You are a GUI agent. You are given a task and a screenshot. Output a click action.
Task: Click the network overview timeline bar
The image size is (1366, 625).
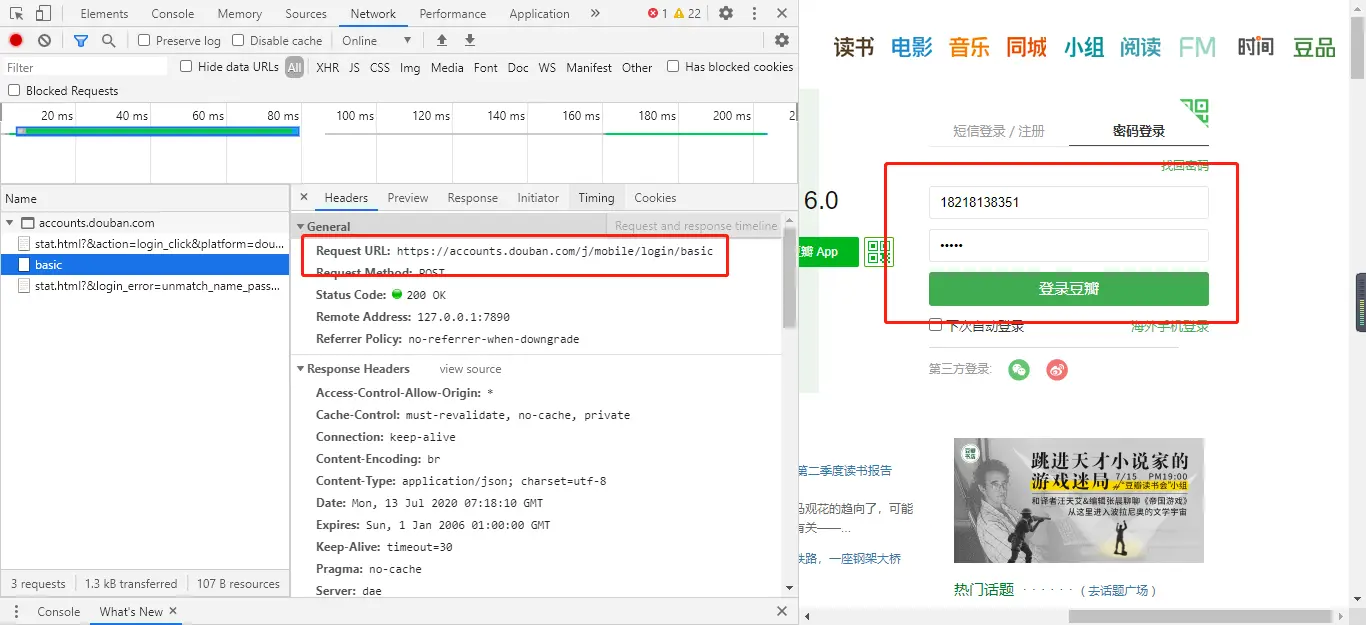pos(157,131)
